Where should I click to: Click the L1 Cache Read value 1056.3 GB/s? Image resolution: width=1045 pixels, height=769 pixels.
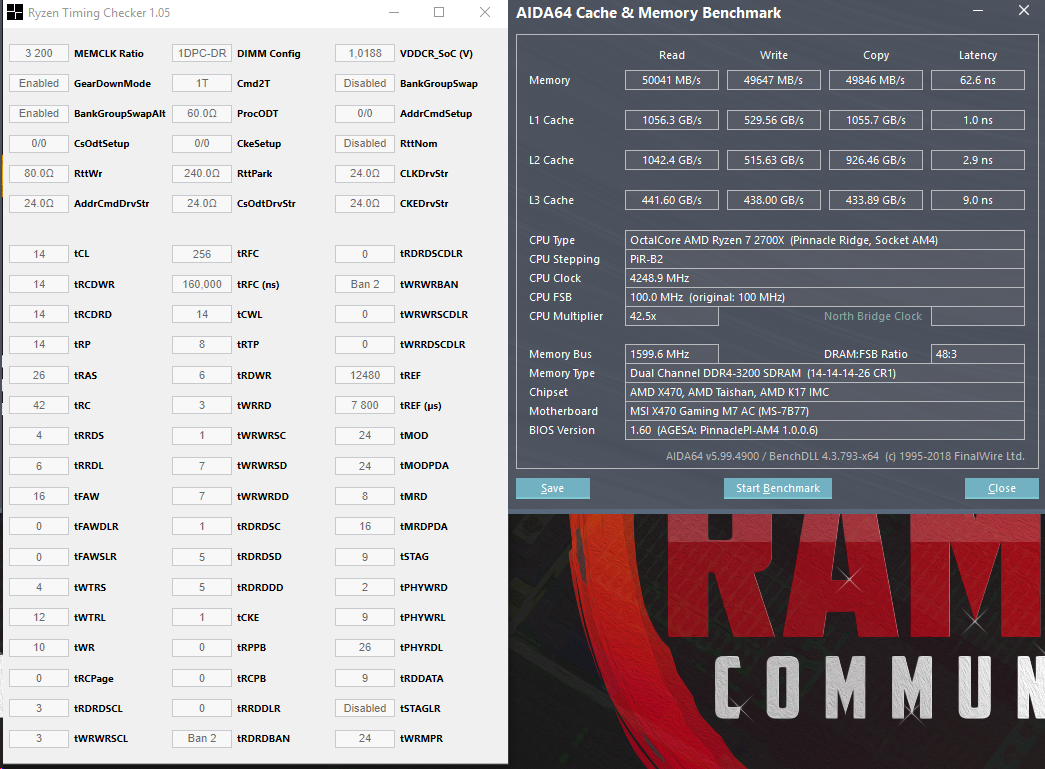pos(672,120)
